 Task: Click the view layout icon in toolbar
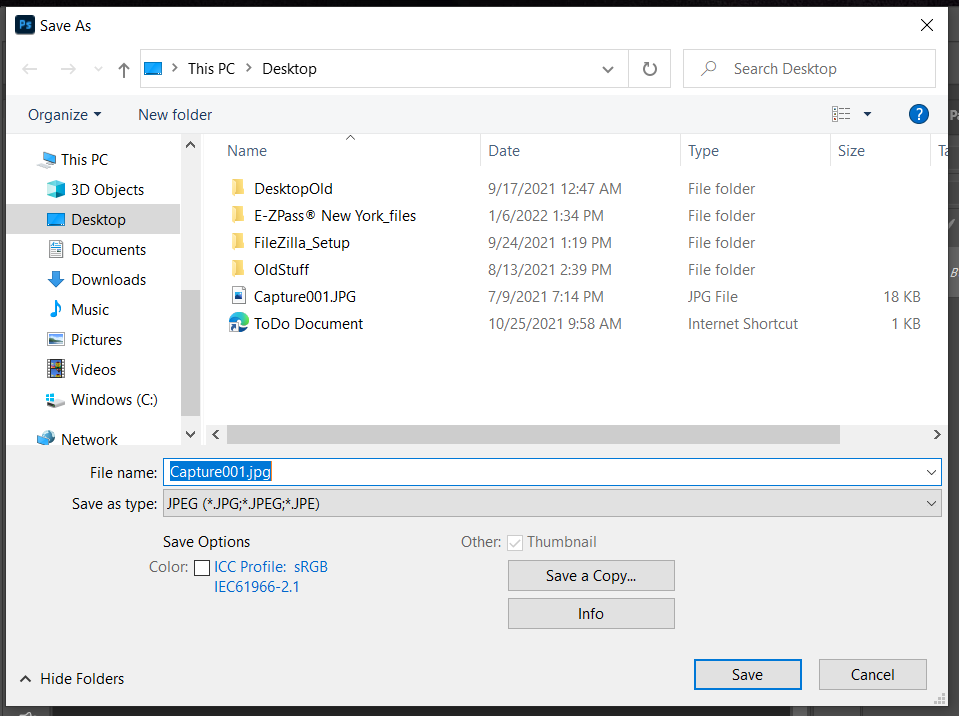coord(841,114)
